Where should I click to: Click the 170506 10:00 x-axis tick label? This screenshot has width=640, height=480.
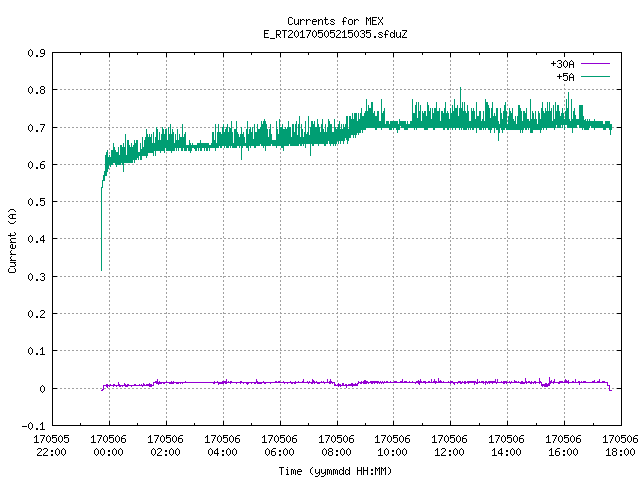(393, 445)
